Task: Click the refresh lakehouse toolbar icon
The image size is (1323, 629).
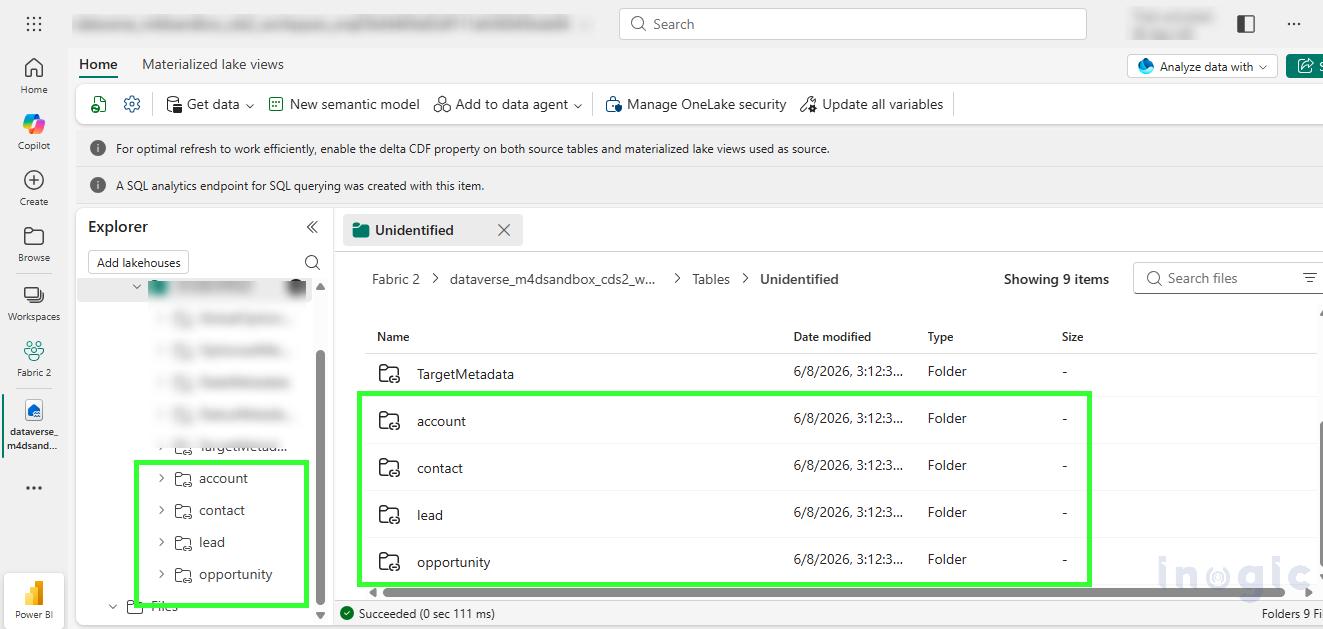Action: click(99, 104)
